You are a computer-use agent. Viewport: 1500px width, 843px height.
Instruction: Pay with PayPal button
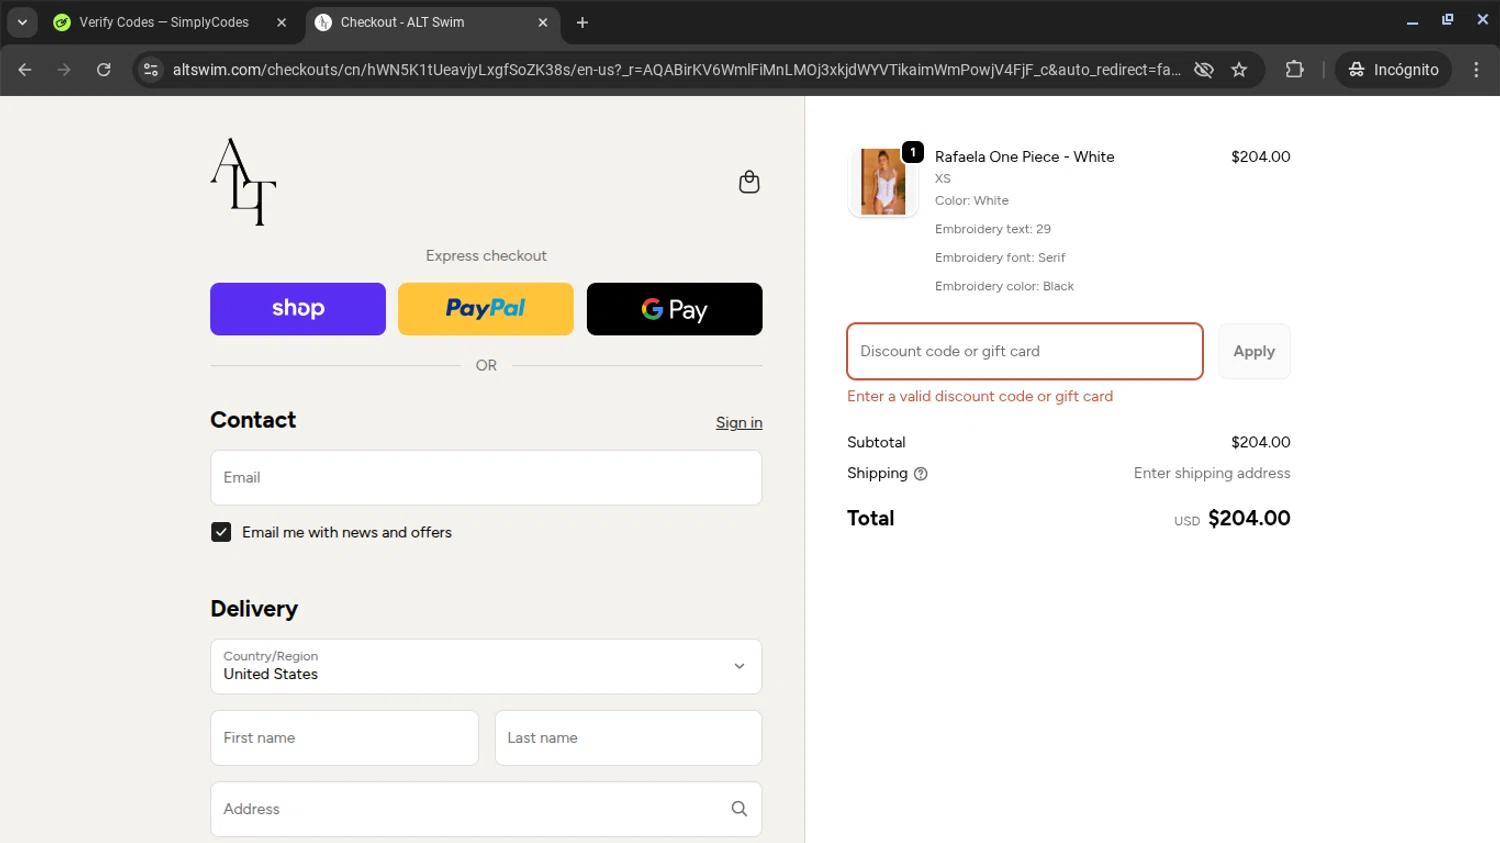point(486,309)
